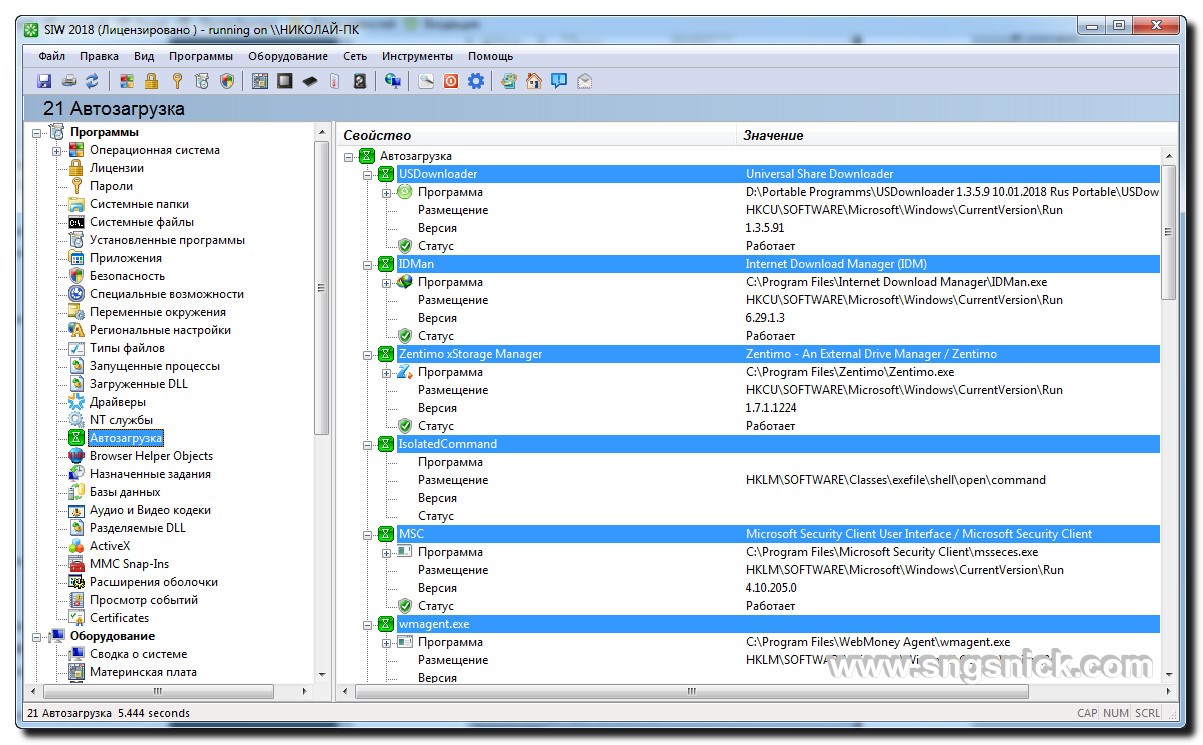The image size is (1203, 745).
Task: Open the Программы menu
Action: click(x=201, y=56)
